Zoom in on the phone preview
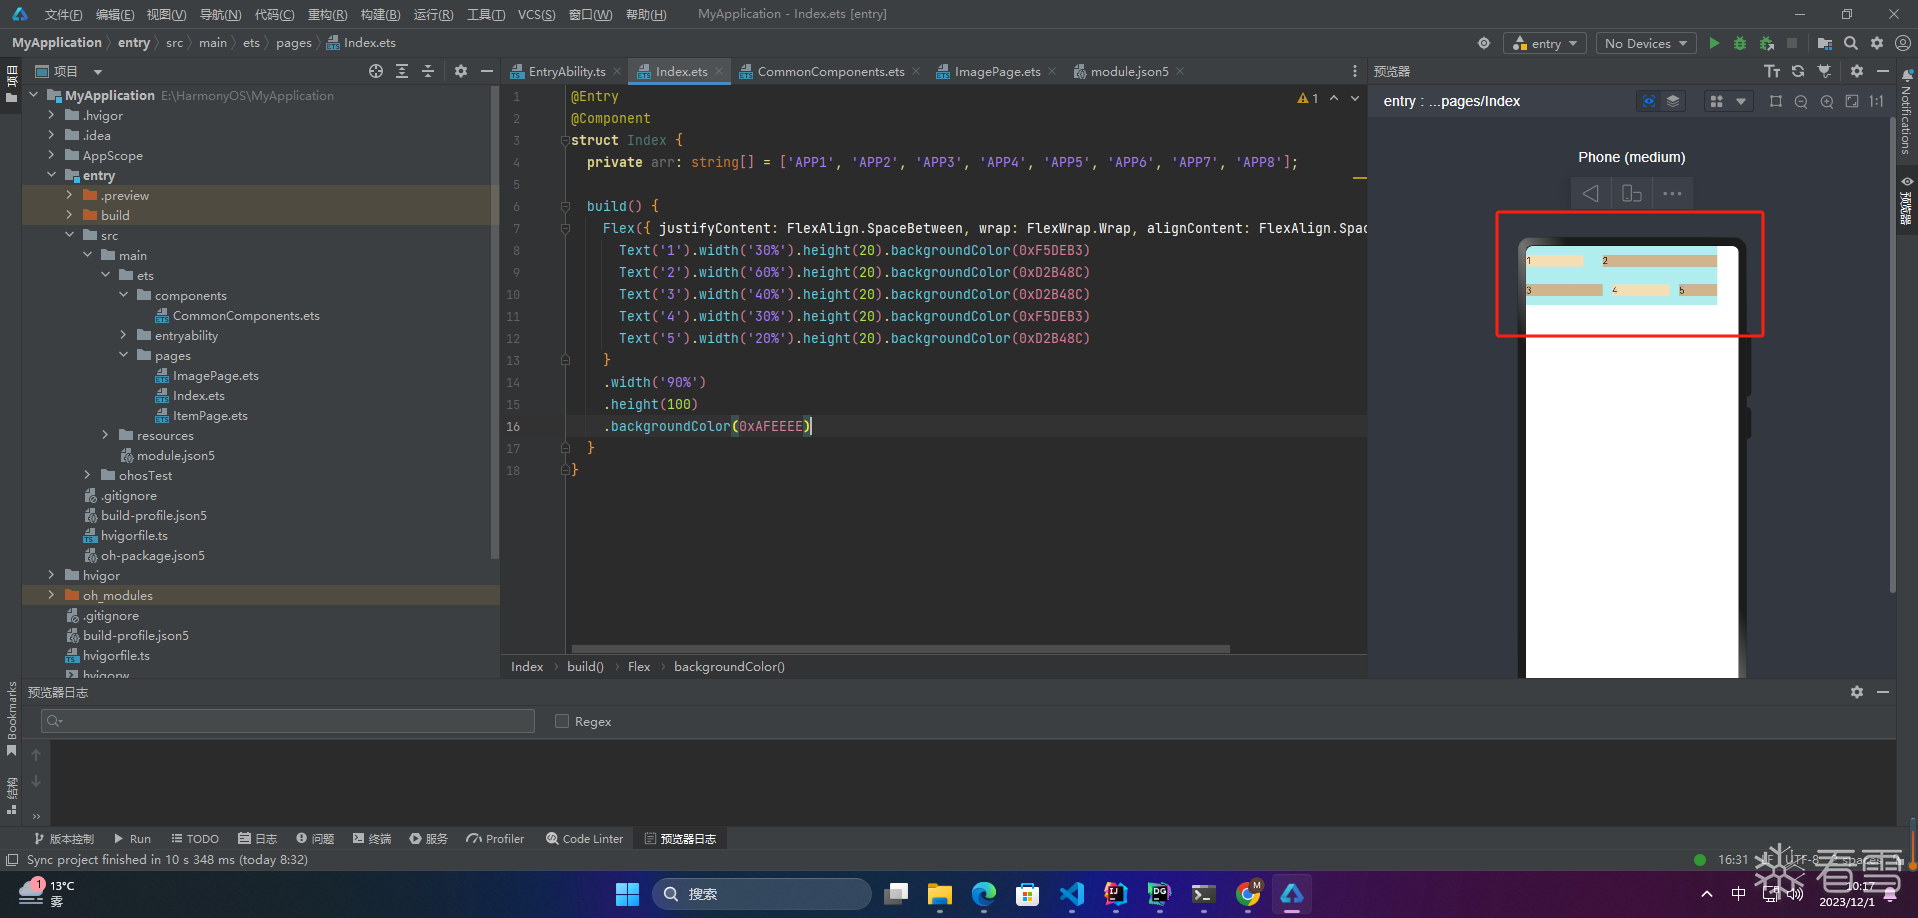 tap(1827, 101)
